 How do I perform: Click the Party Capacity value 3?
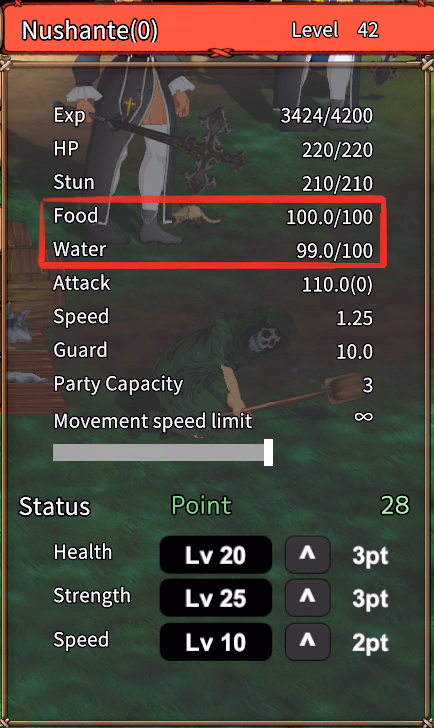coord(368,385)
